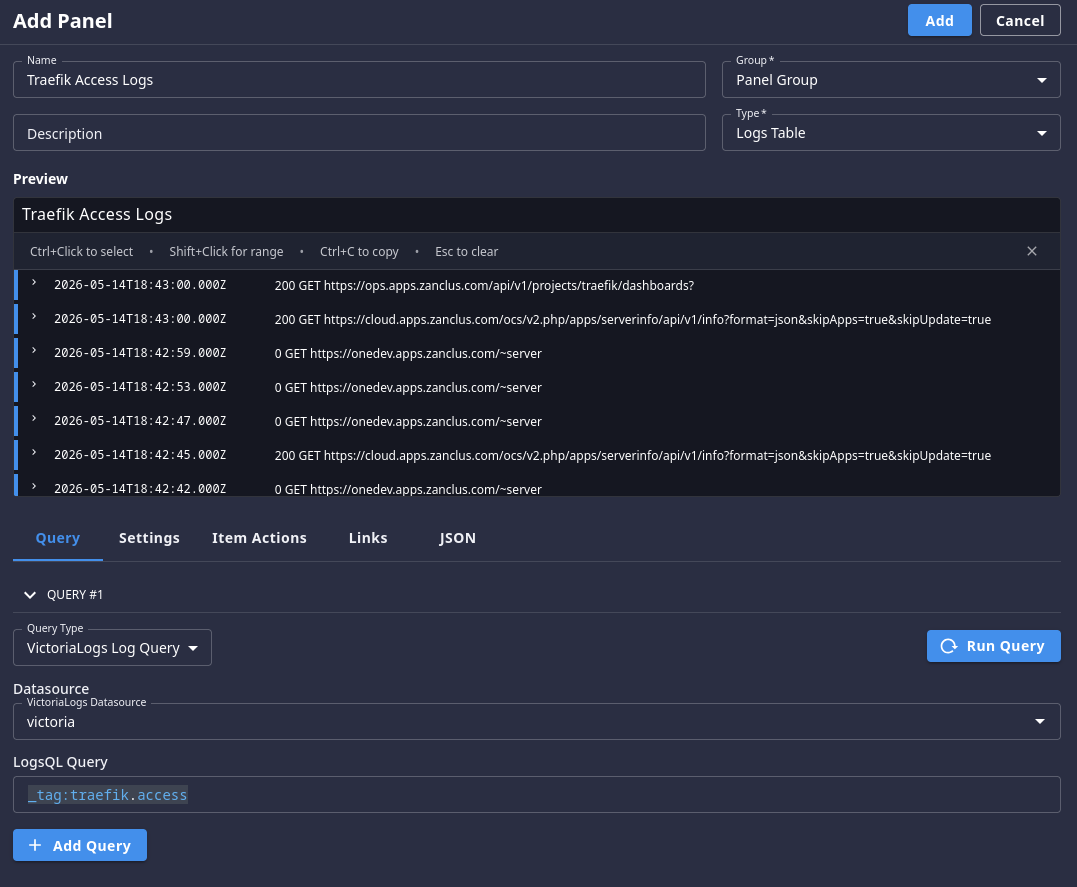The image size is (1077, 887).
Task: Click the Add Query button
Action: tap(80, 845)
